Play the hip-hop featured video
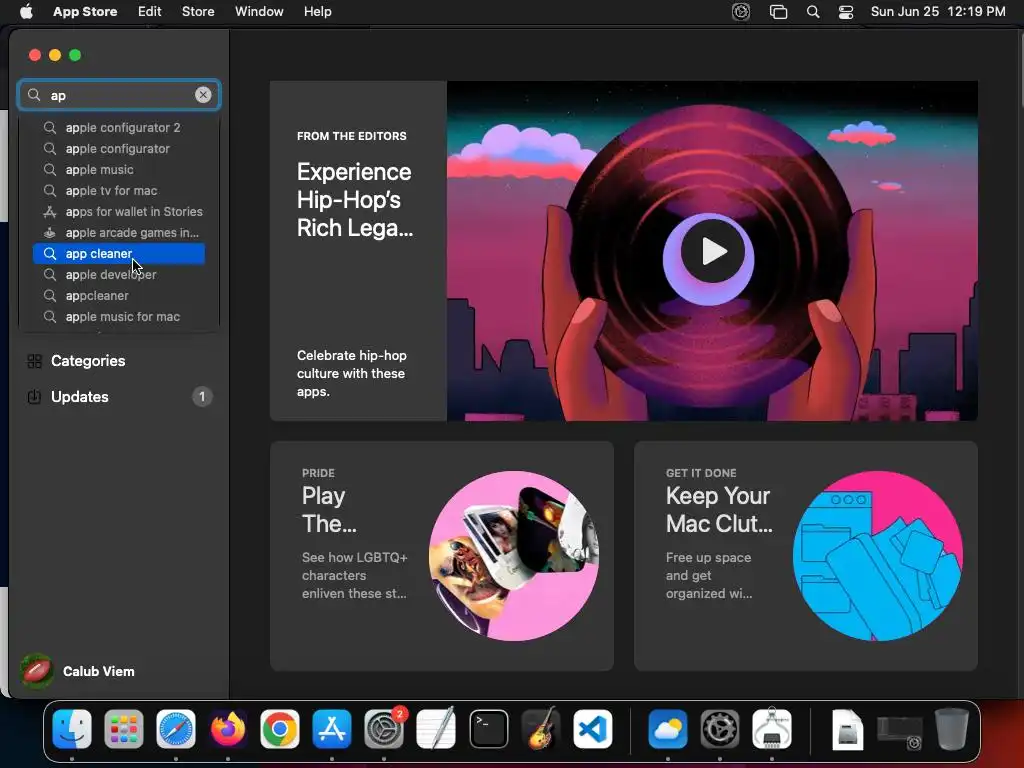The image size is (1024, 768). point(712,251)
